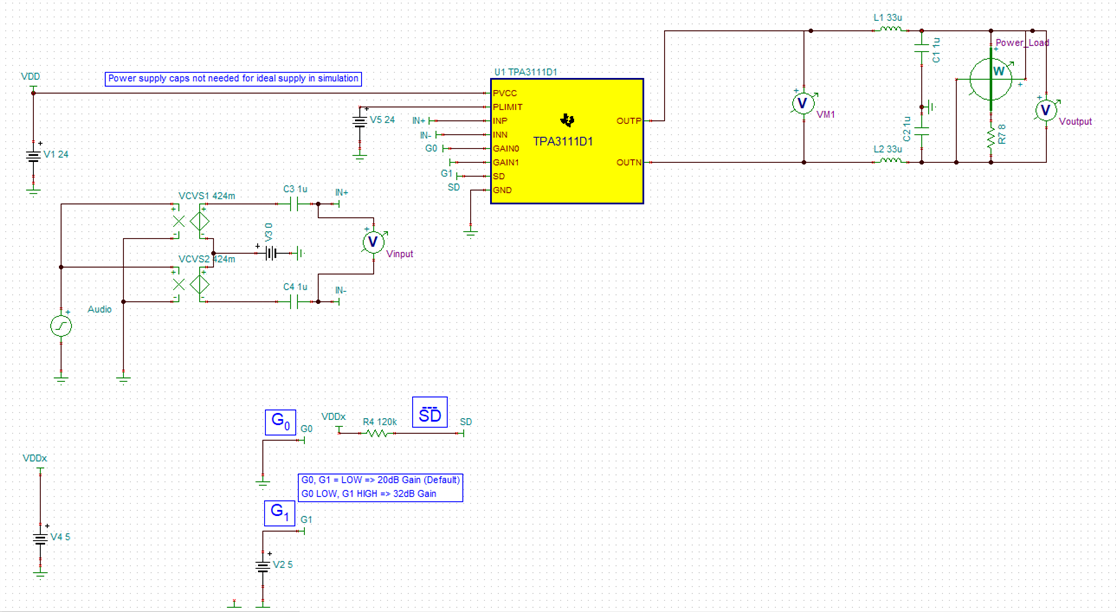Select the L2 33u inductor
The image size is (1116, 612).
[890, 162]
